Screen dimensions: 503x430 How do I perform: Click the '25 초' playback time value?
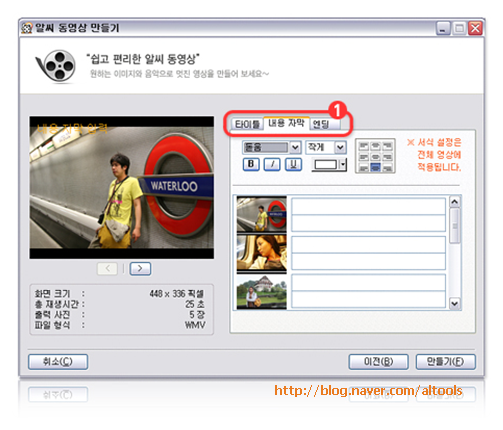[195, 304]
